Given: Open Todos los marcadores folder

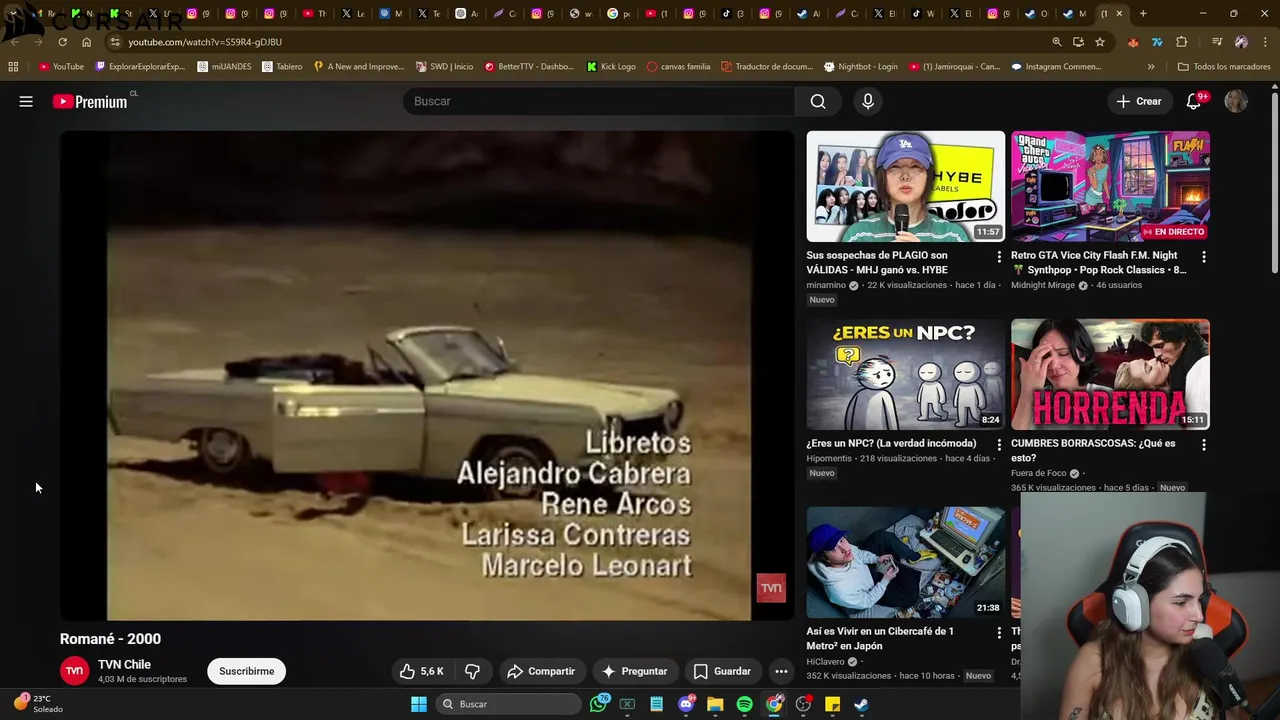Looking at the screenshot, I should coord(1224,67).
